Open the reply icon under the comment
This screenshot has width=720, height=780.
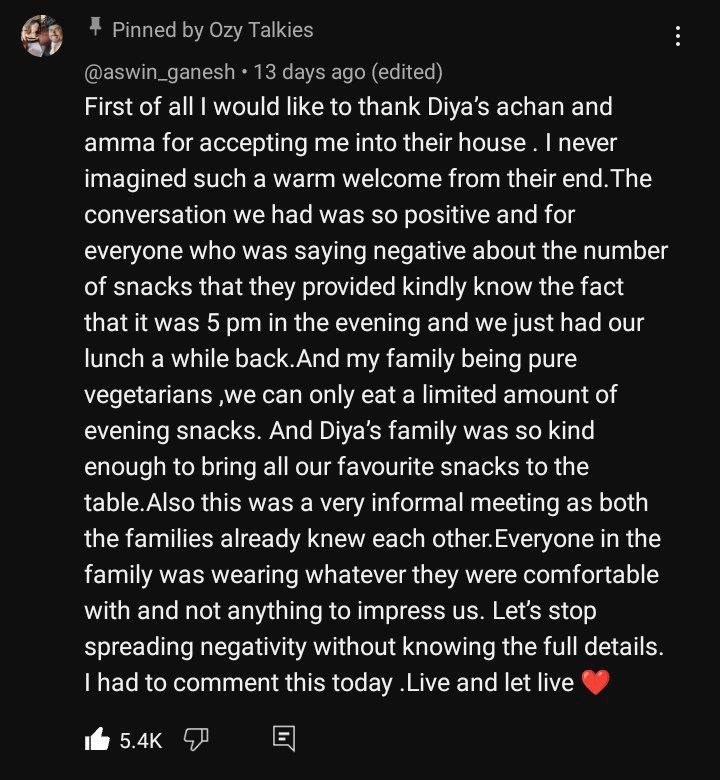(x=284, y=739)
